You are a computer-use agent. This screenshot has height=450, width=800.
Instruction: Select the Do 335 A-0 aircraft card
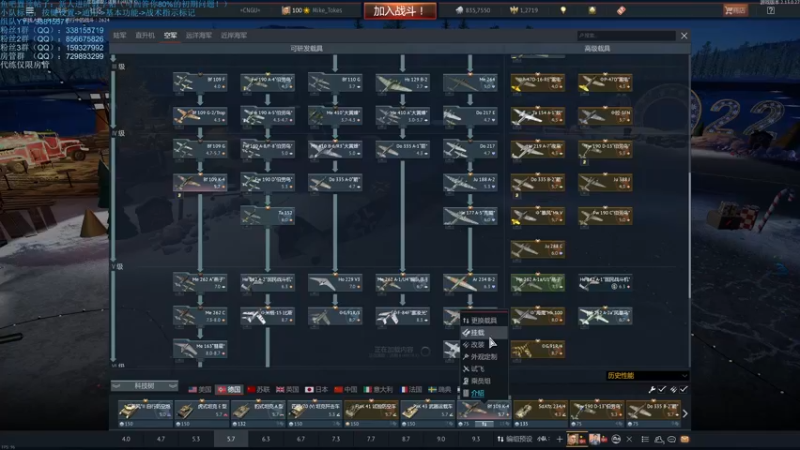pos(335,183)
